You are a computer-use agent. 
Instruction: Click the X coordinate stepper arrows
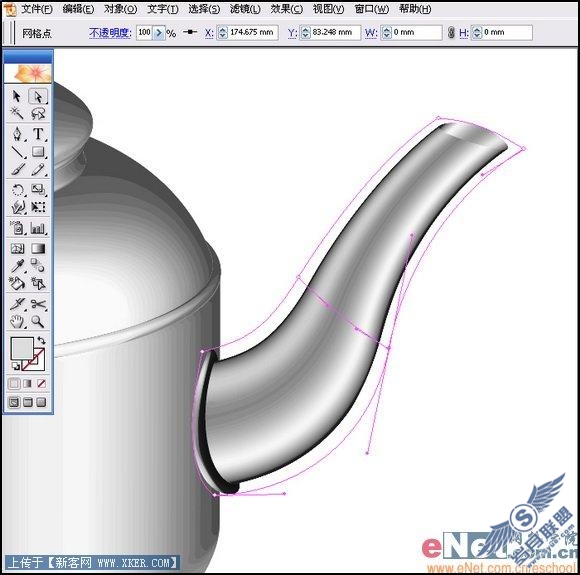click(x=222, y=33)
